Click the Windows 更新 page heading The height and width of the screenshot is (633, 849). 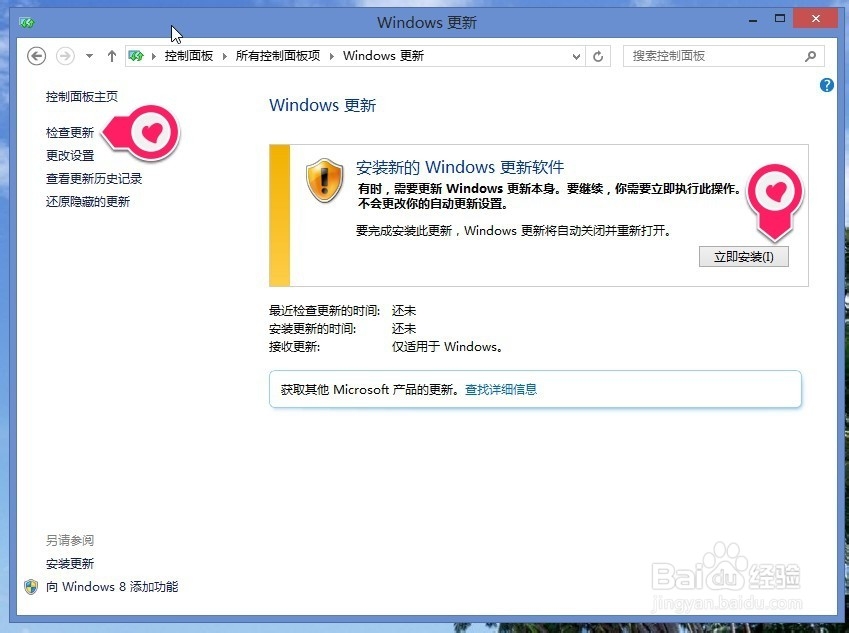[323, 105]
